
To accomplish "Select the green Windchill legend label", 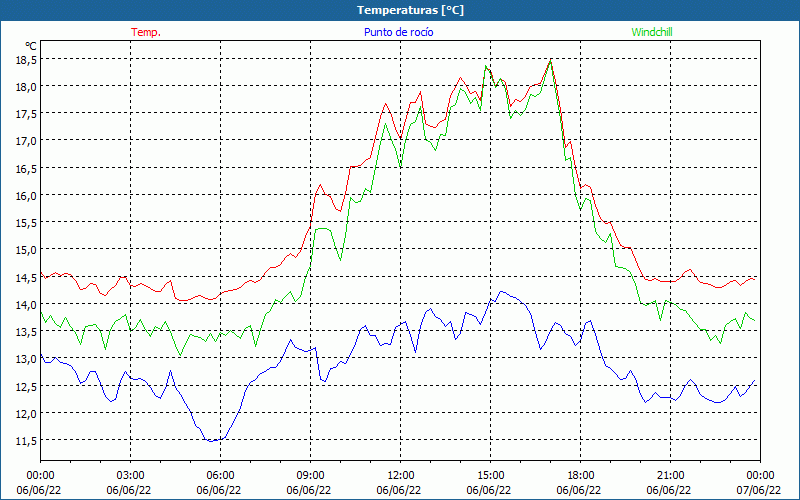I will [x=652, y=32].
